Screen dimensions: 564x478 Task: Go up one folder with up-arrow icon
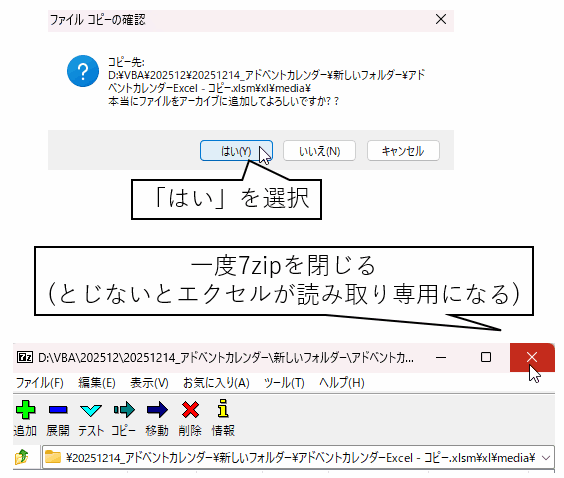coord(22,457)
